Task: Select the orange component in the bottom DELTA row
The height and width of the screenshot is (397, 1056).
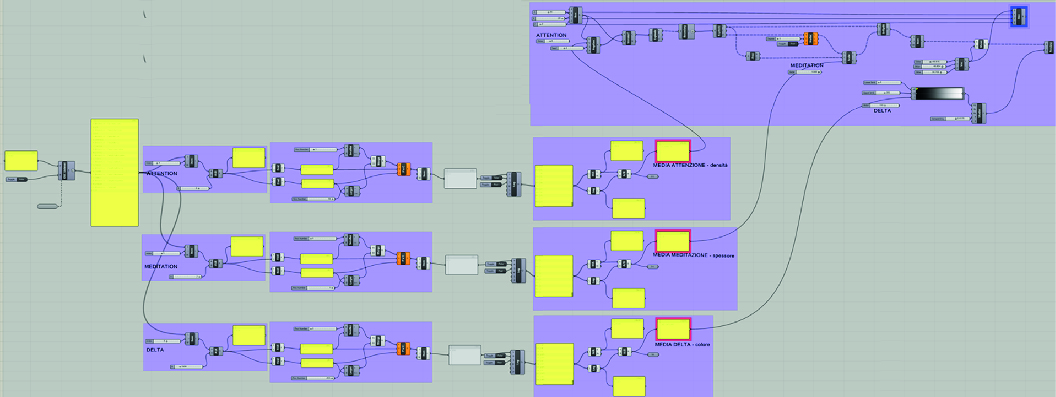Action: tap(403, 348)
